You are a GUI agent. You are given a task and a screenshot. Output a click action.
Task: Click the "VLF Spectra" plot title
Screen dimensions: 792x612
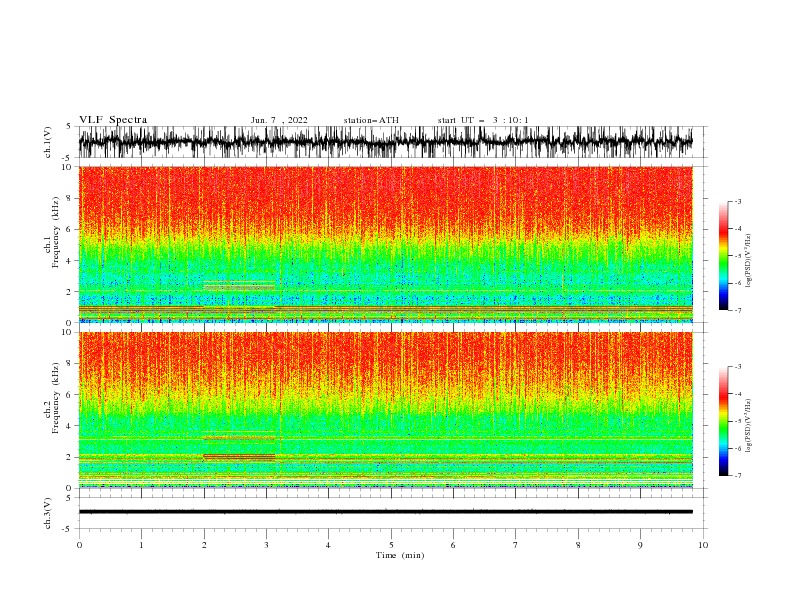113,120
